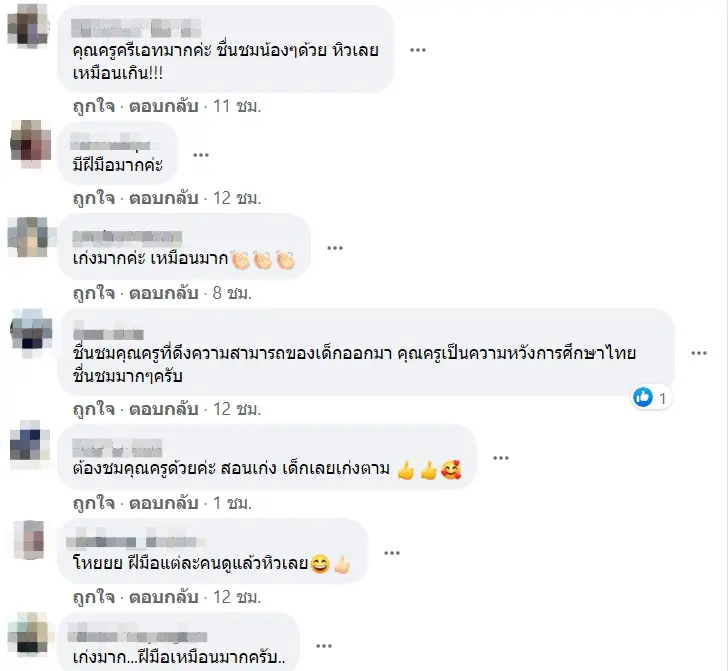
Task: Reply to the 'ชื่นชมคุณครู' comment via ตอบกลับ
Action: [x=163, y=409]
